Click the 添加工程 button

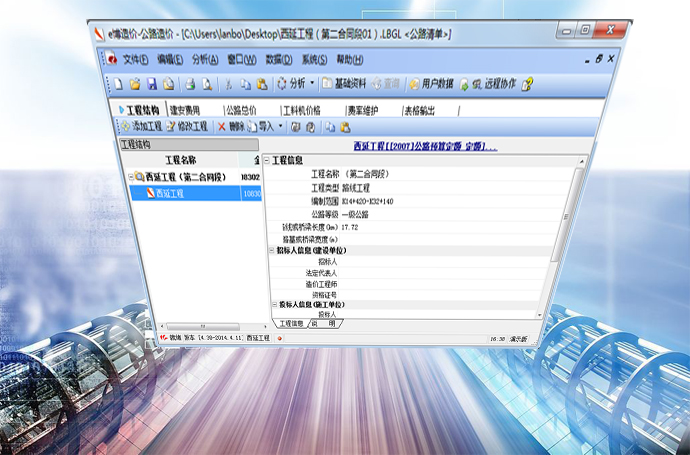coord(142,126)
